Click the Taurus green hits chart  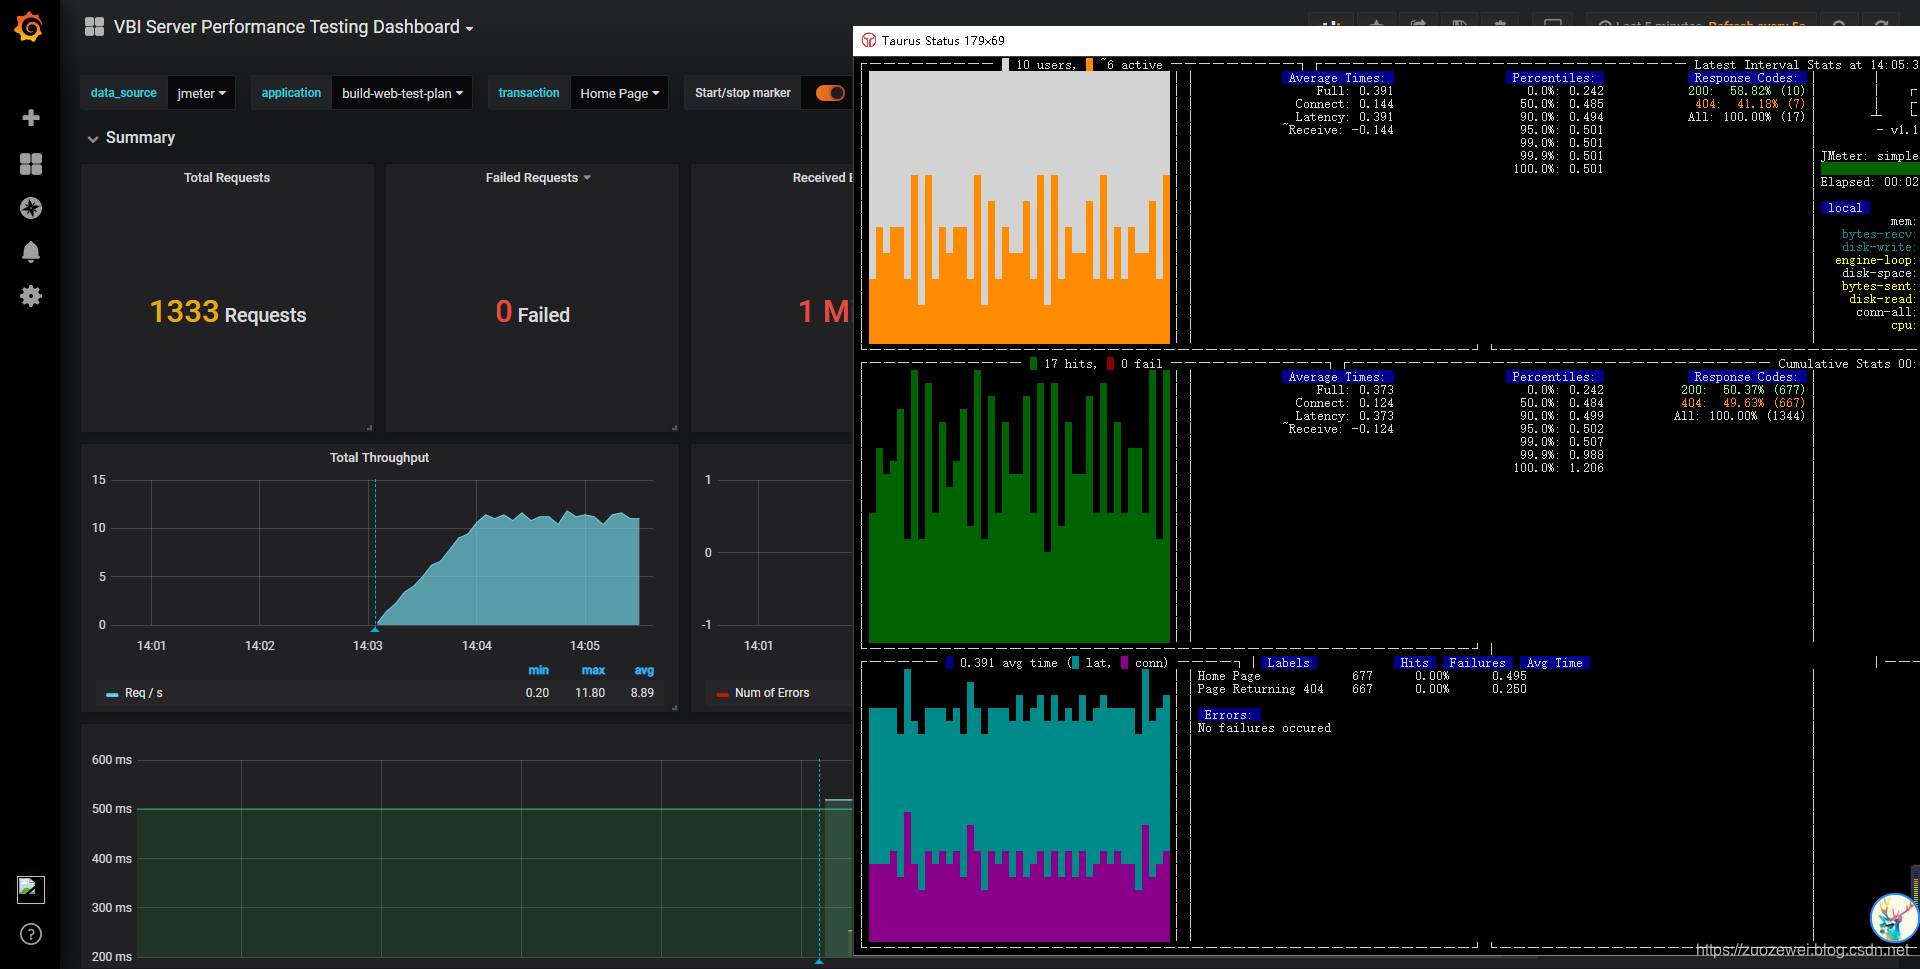[1019, 506]
